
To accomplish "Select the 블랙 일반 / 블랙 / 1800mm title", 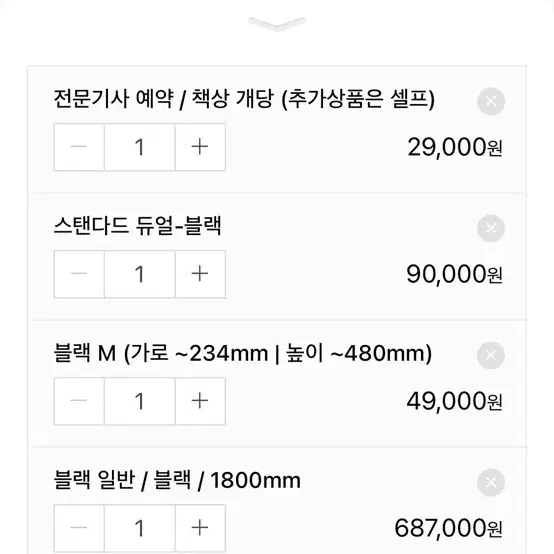I will [x=177, y=480].
